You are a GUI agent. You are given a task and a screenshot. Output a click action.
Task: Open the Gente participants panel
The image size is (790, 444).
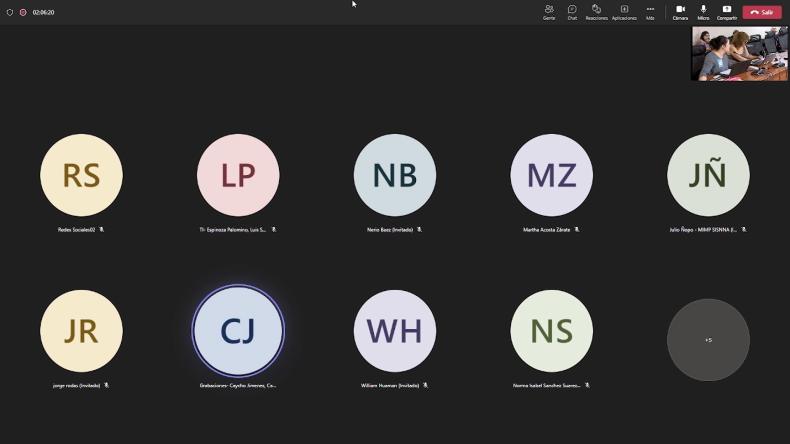(549, 12)
